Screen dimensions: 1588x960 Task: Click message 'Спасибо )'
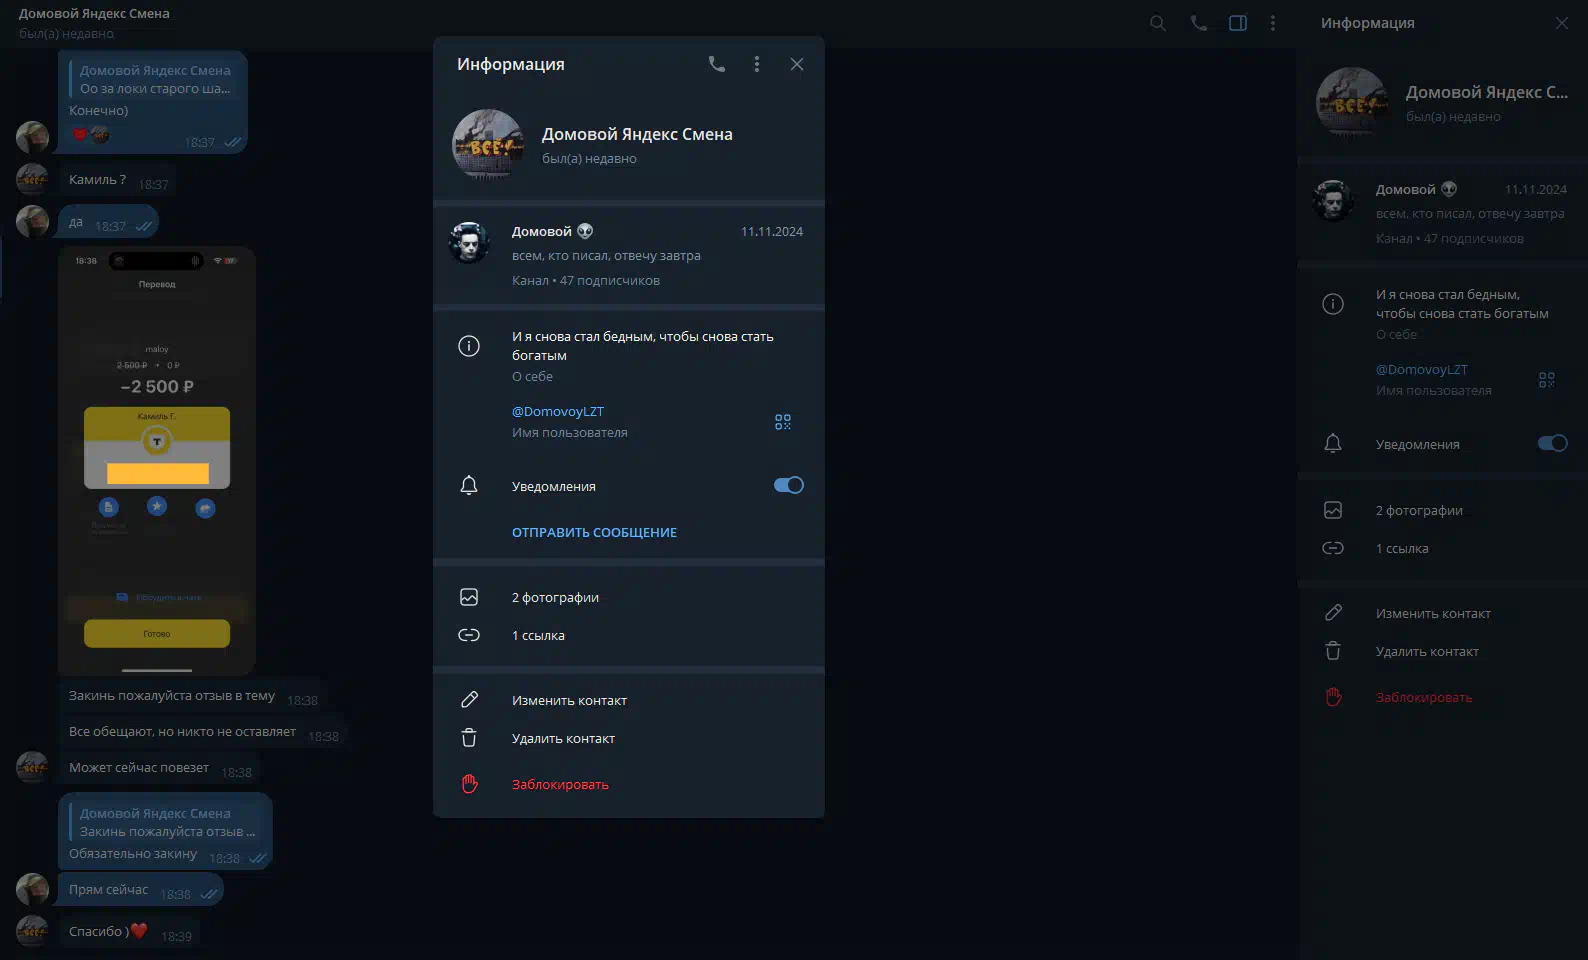click(129, 932)
